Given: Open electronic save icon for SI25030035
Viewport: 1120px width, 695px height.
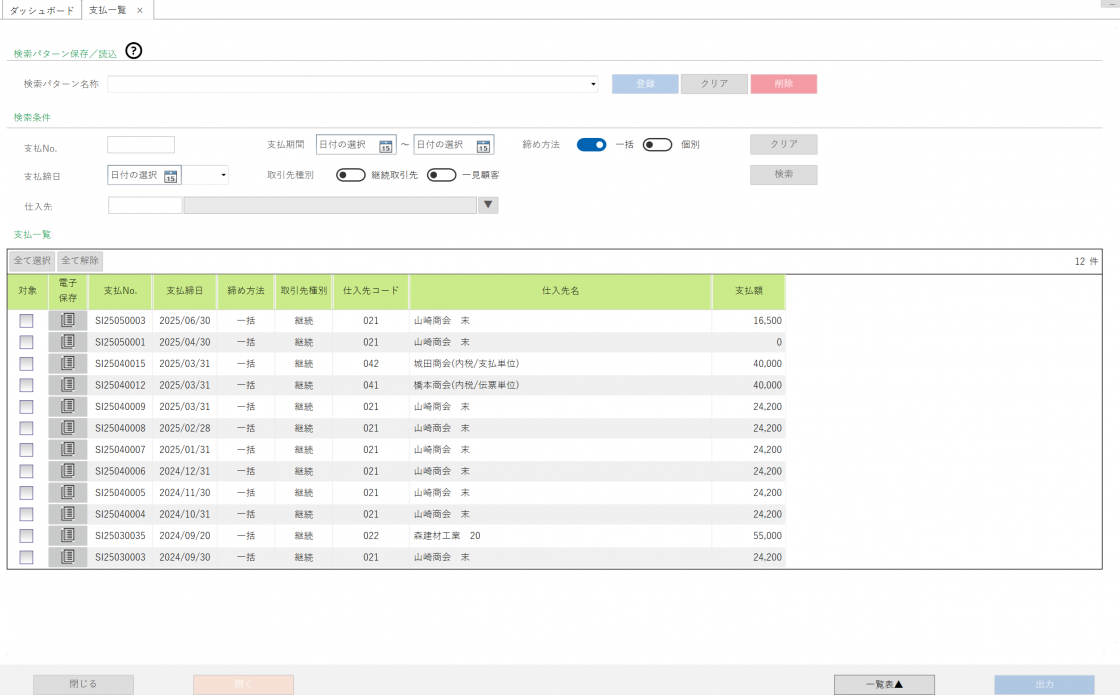Looking at the screenshot, I should [x=68, y=536].
